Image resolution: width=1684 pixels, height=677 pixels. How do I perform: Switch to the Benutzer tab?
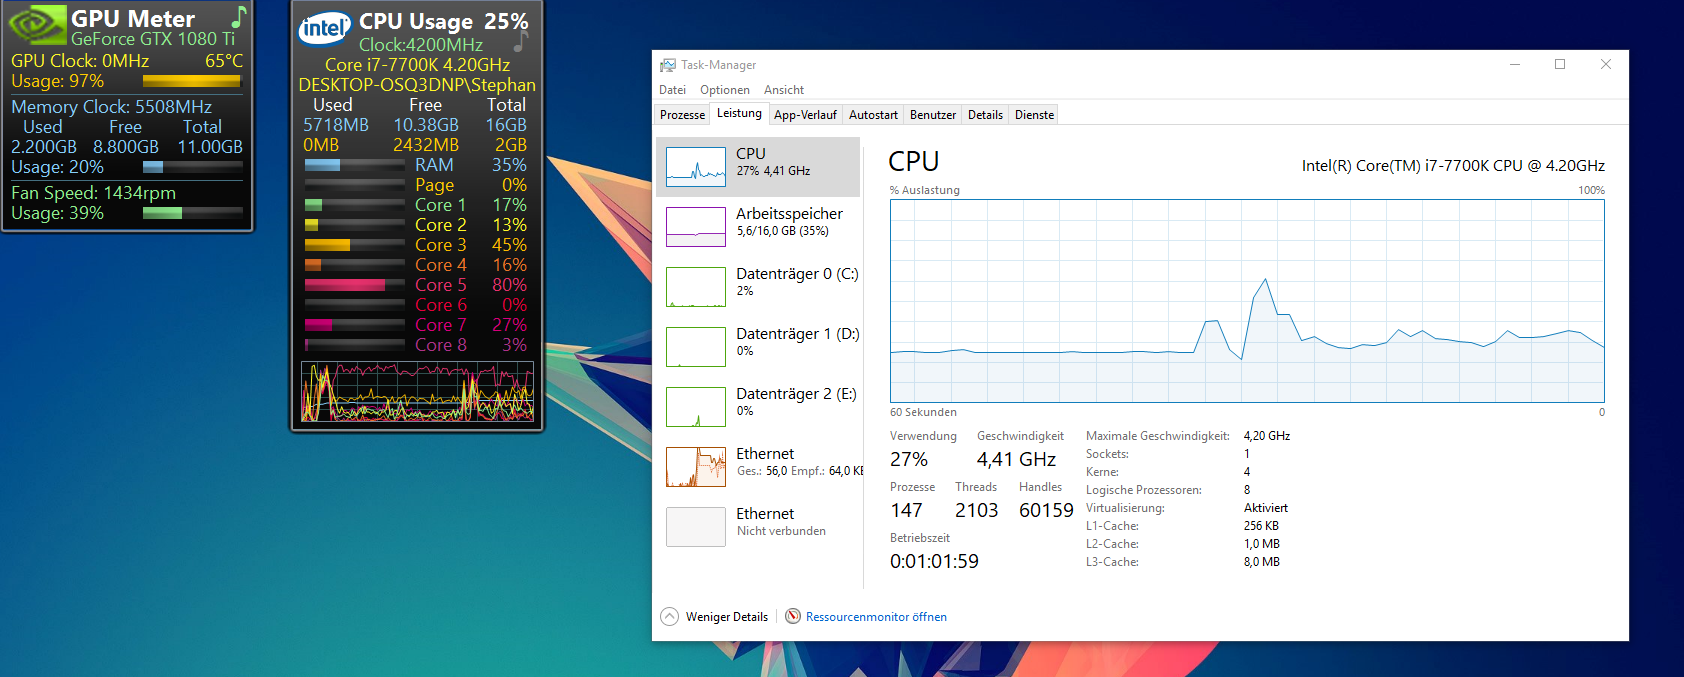point(933,115)
